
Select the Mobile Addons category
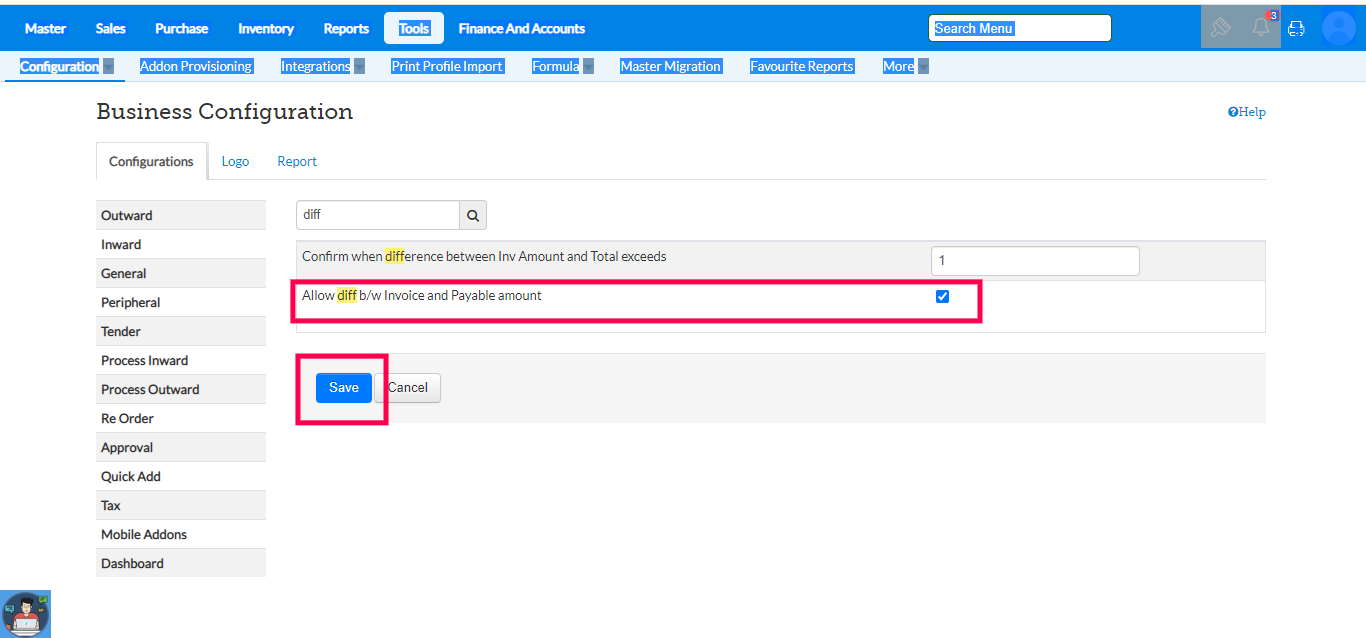(x=181, y=534)
